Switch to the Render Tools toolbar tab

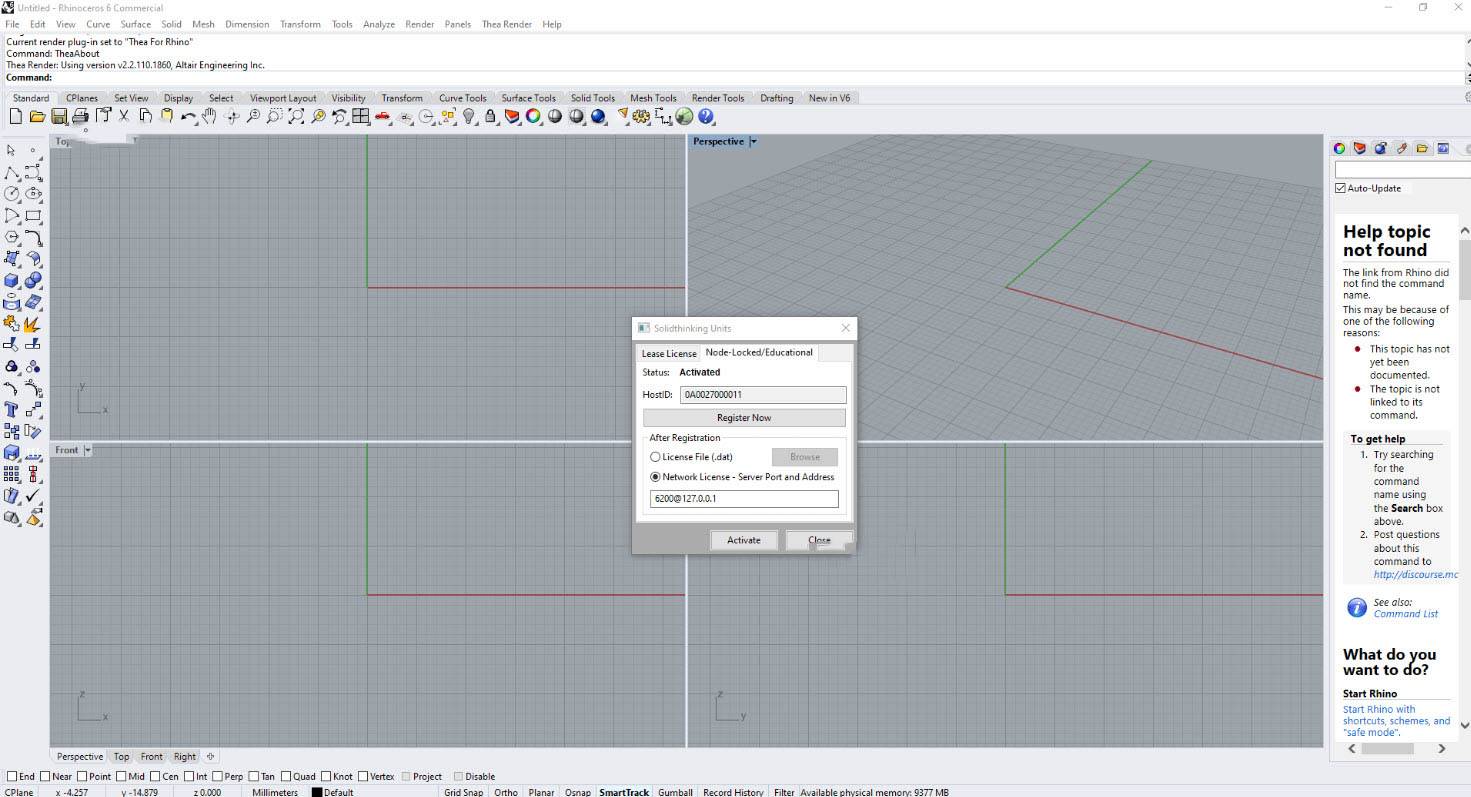pos(718,98)
